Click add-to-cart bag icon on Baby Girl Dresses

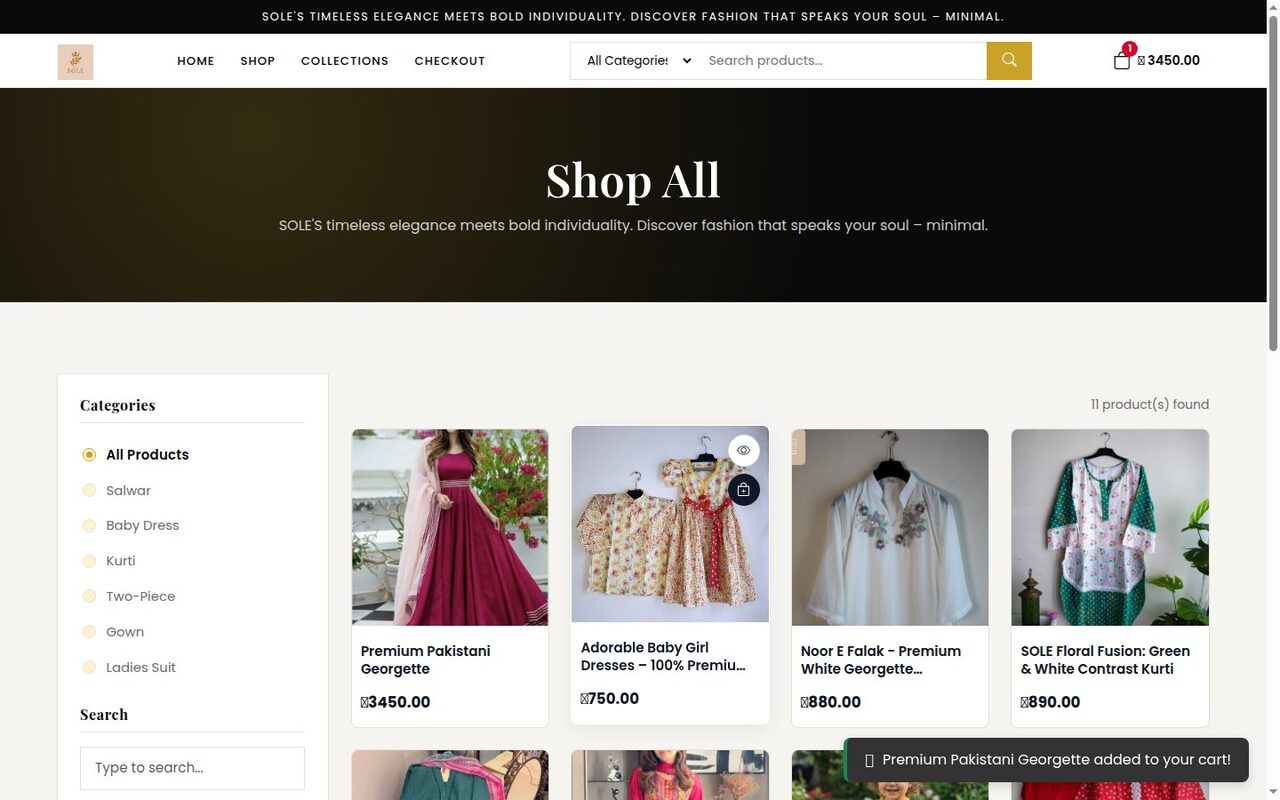pos(743,490)
